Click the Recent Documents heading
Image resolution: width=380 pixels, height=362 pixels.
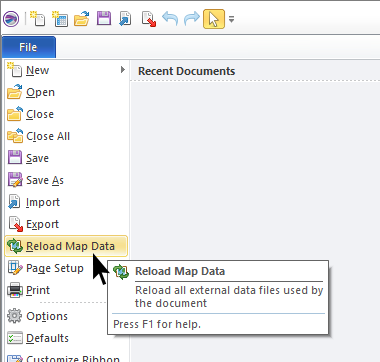[187, 71]
